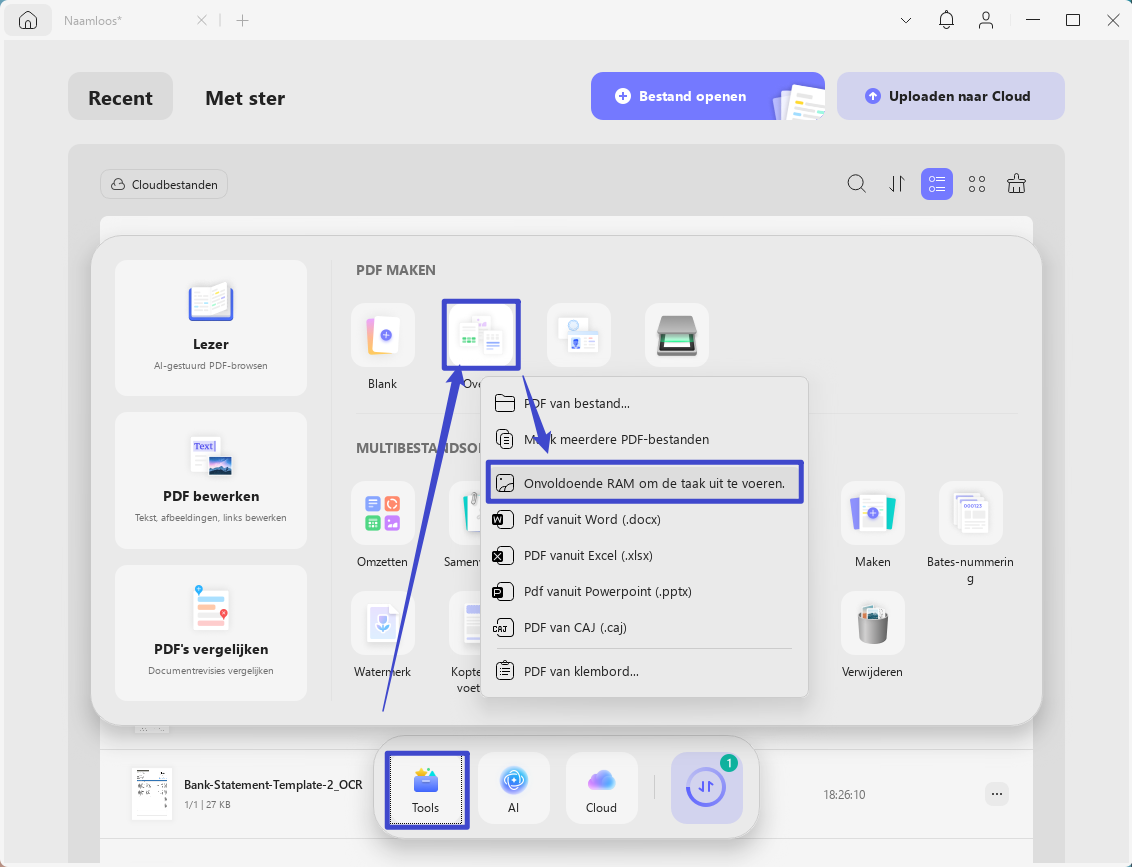Open Bank-Statement-Template-2_OCR thumbnail
This screenshot has height=867, width=1132.
(152, 793)
